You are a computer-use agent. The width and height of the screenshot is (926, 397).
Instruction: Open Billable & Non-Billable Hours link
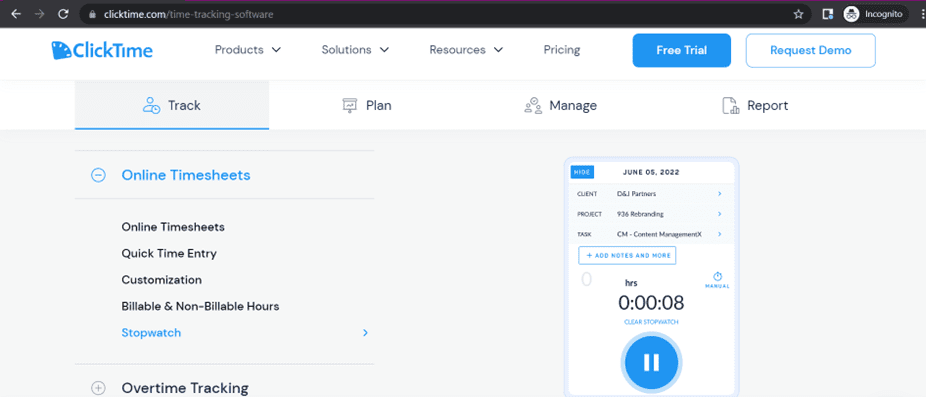(200, 307)
